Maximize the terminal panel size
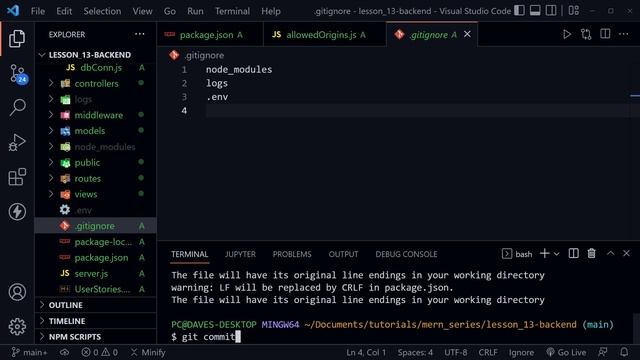The height and width of the screenshot is (360, 640). (610, 253)
